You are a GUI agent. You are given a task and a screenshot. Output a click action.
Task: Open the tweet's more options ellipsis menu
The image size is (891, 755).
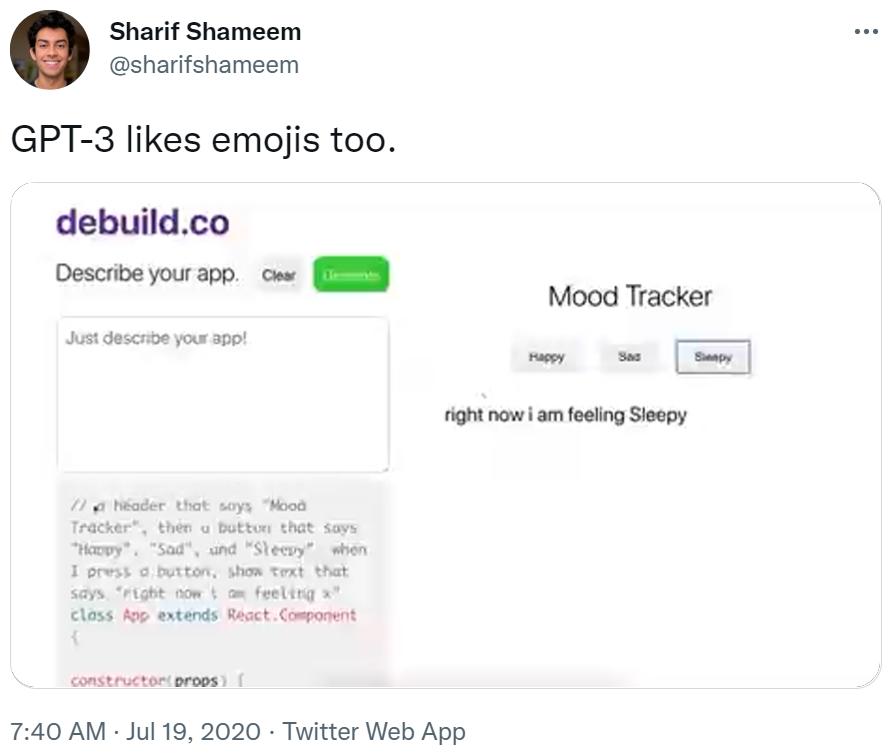(866, 30)
